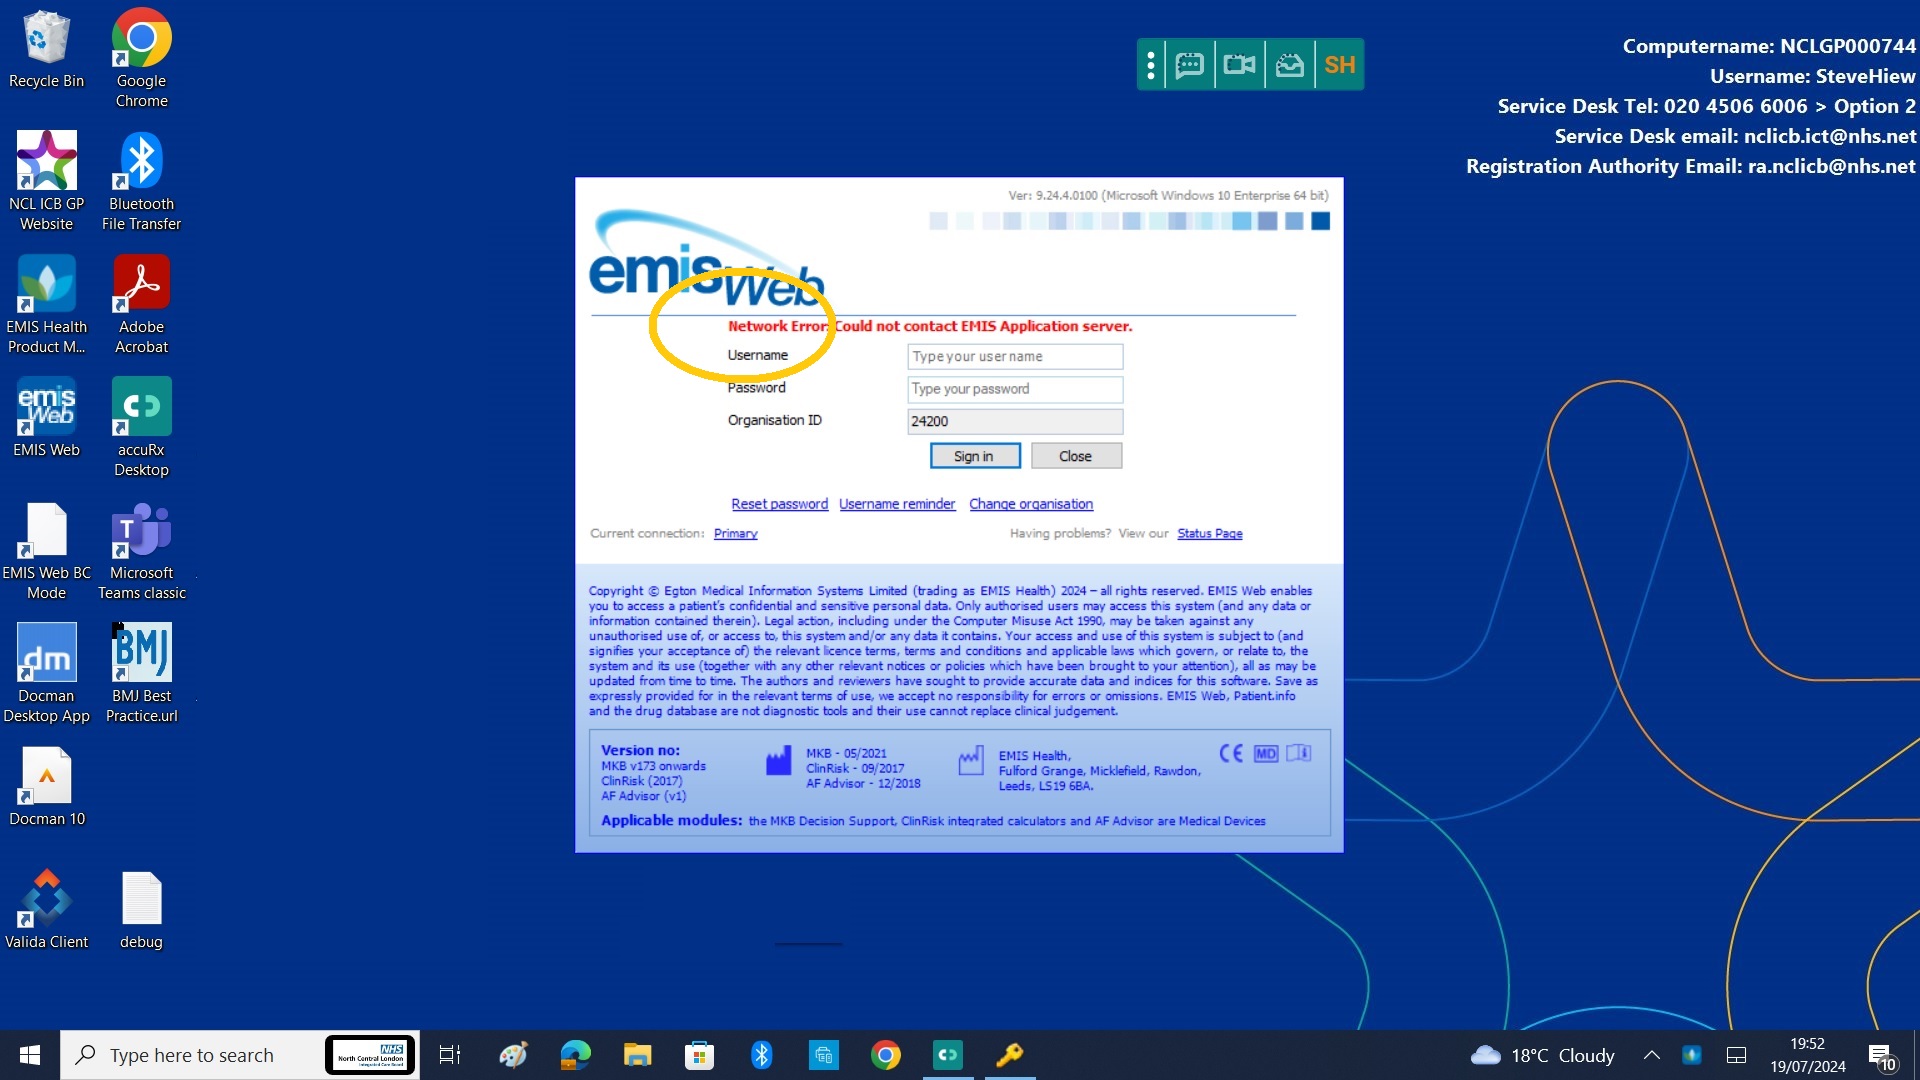
Task: Click the Reset password link
Action: (779, 503)
